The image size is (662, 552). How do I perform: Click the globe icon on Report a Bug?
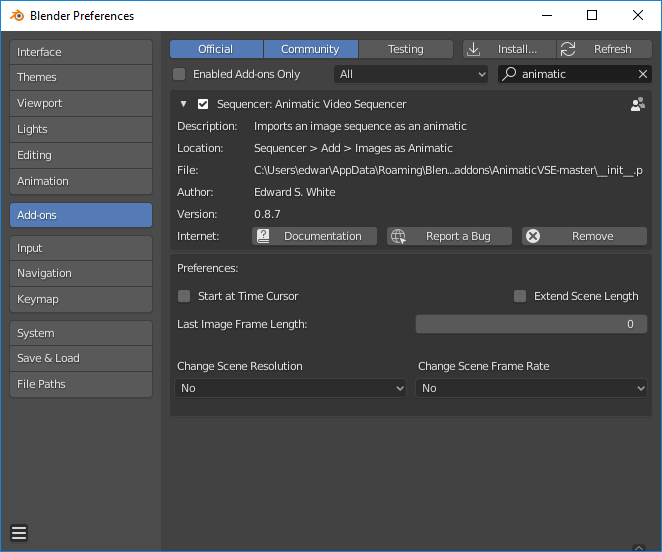[x=399, y=236]
